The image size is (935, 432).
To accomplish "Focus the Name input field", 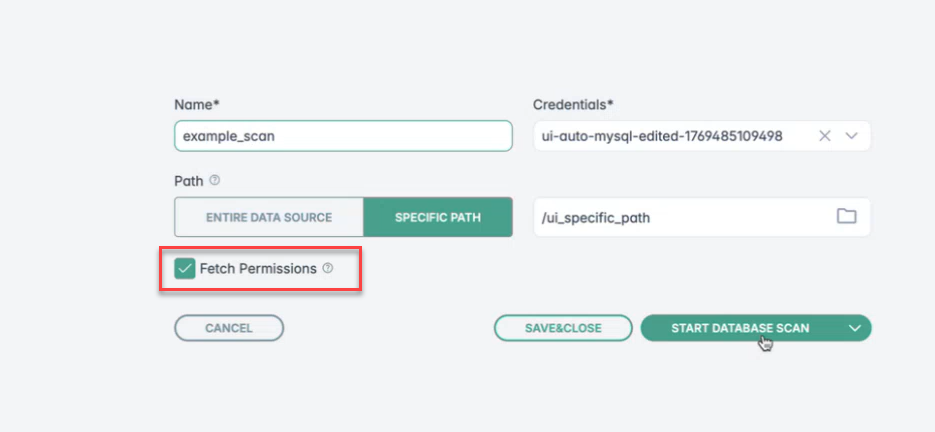I will coord(342,136).
